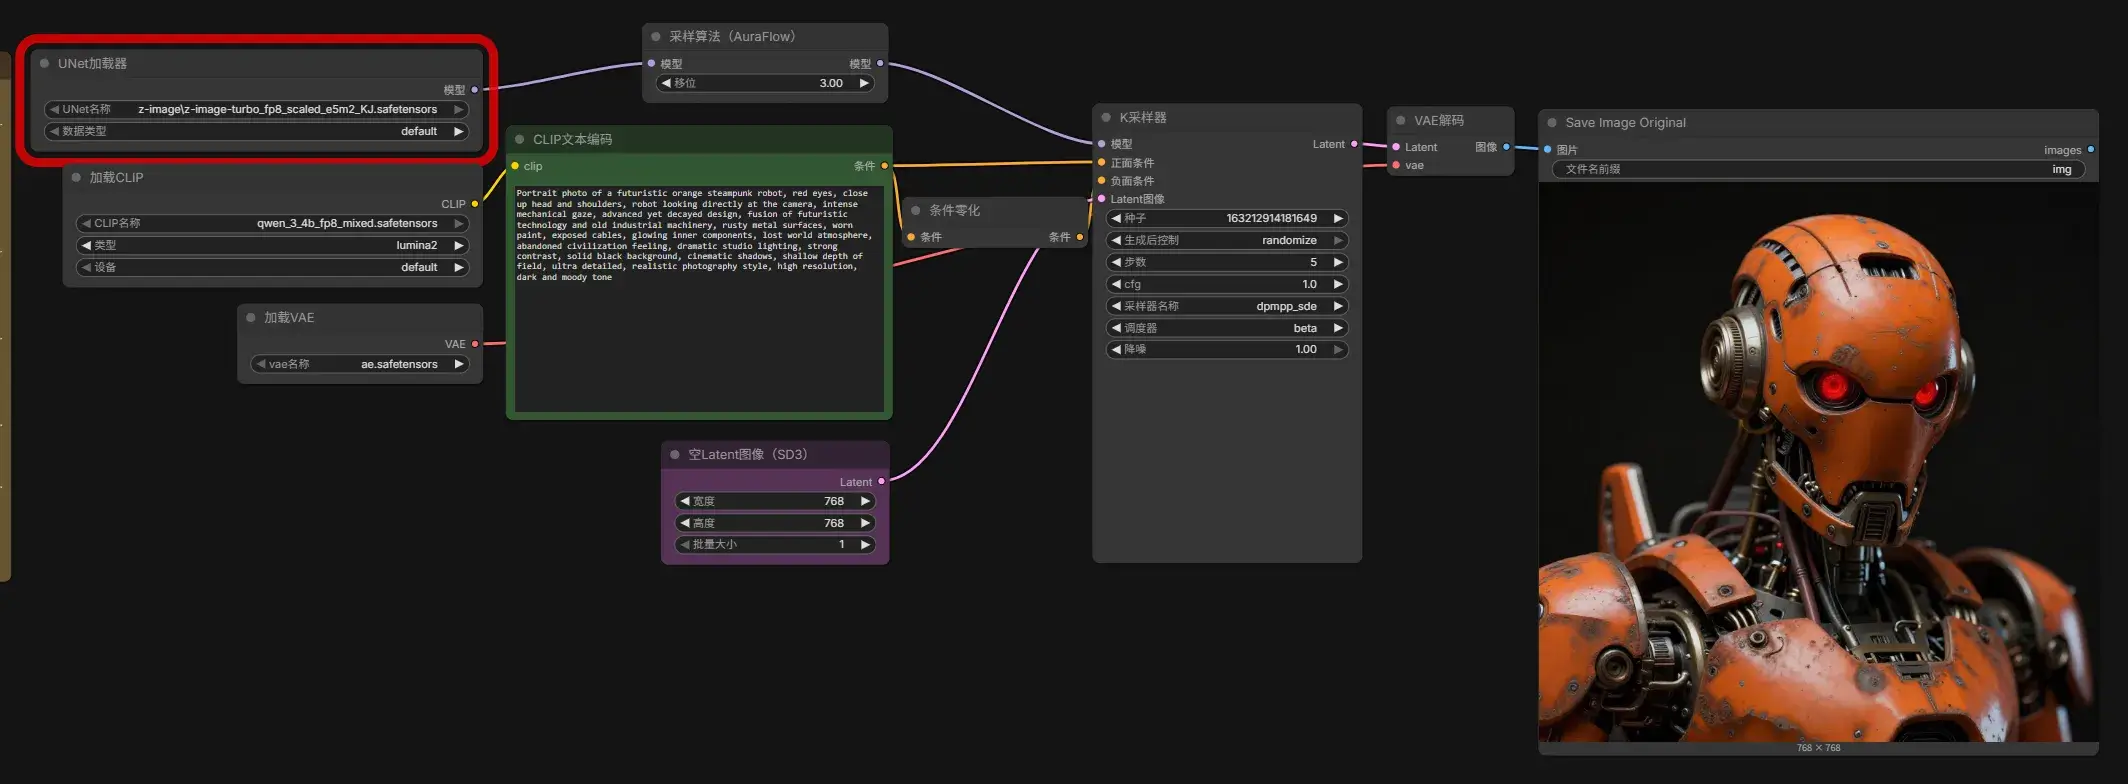Click the 条件 output port on 条件零化 node
This screenshot has height=784, width=2128.
pyautogui.click(x=1080, y=237)
